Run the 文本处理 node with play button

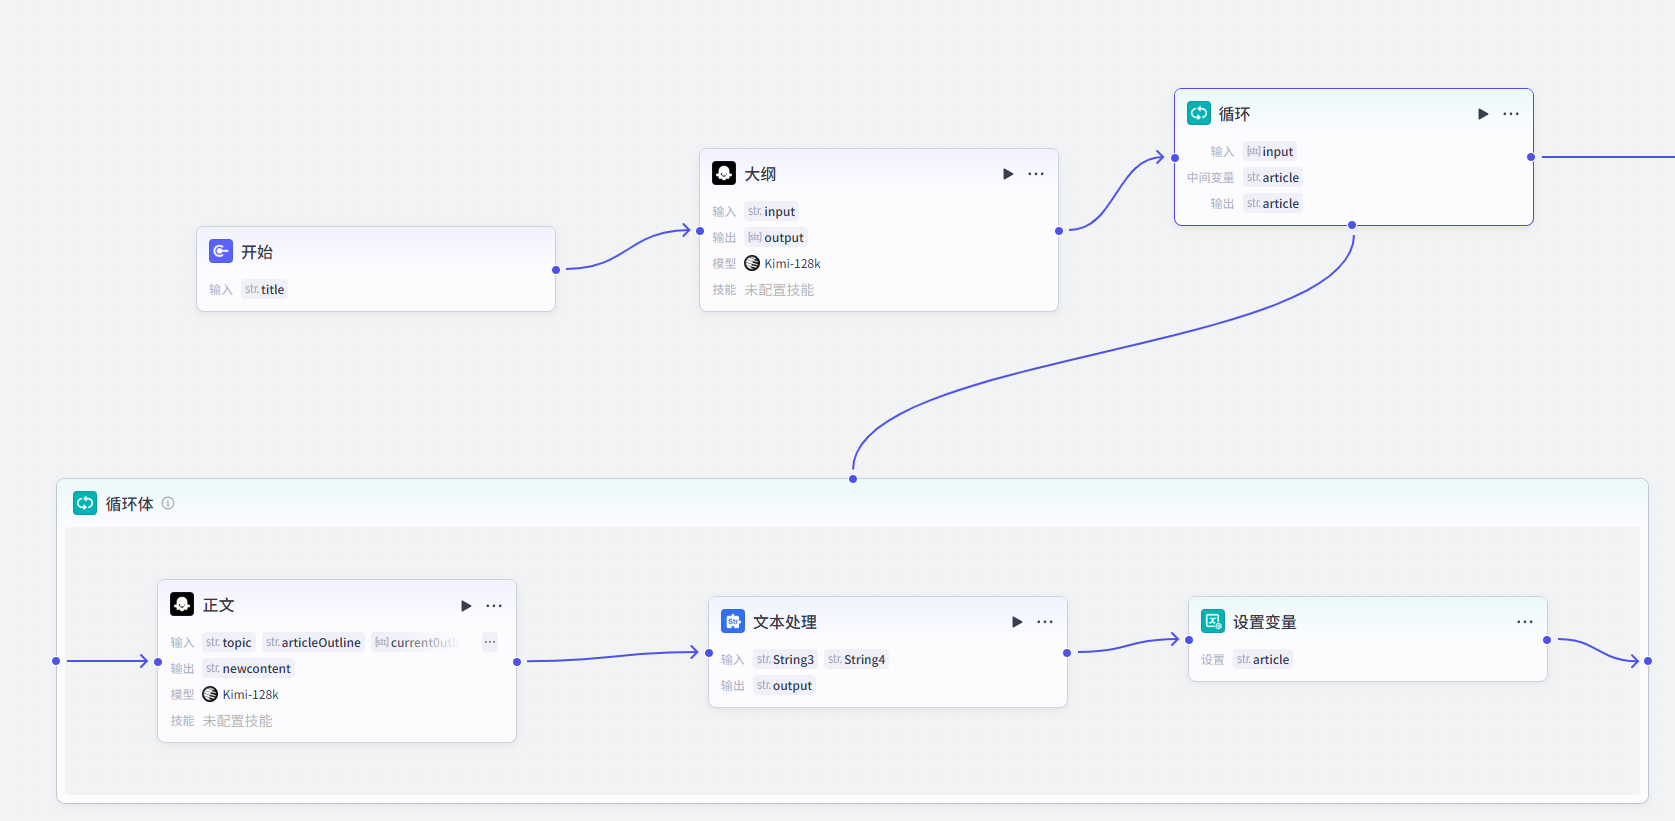[1017, 622]
